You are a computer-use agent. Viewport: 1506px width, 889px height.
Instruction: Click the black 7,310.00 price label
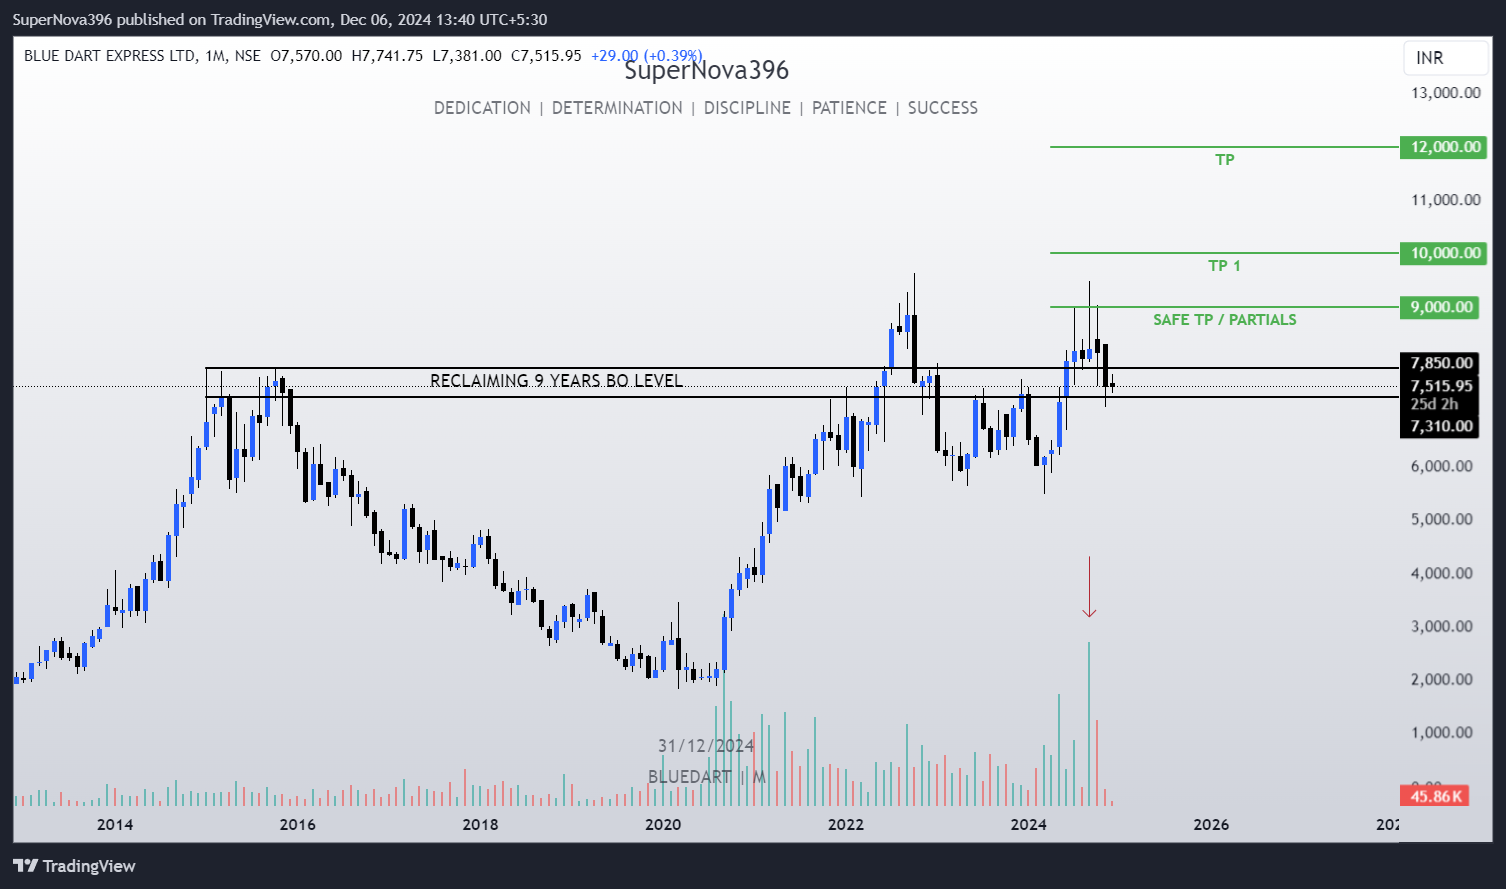click(1441, 426)
